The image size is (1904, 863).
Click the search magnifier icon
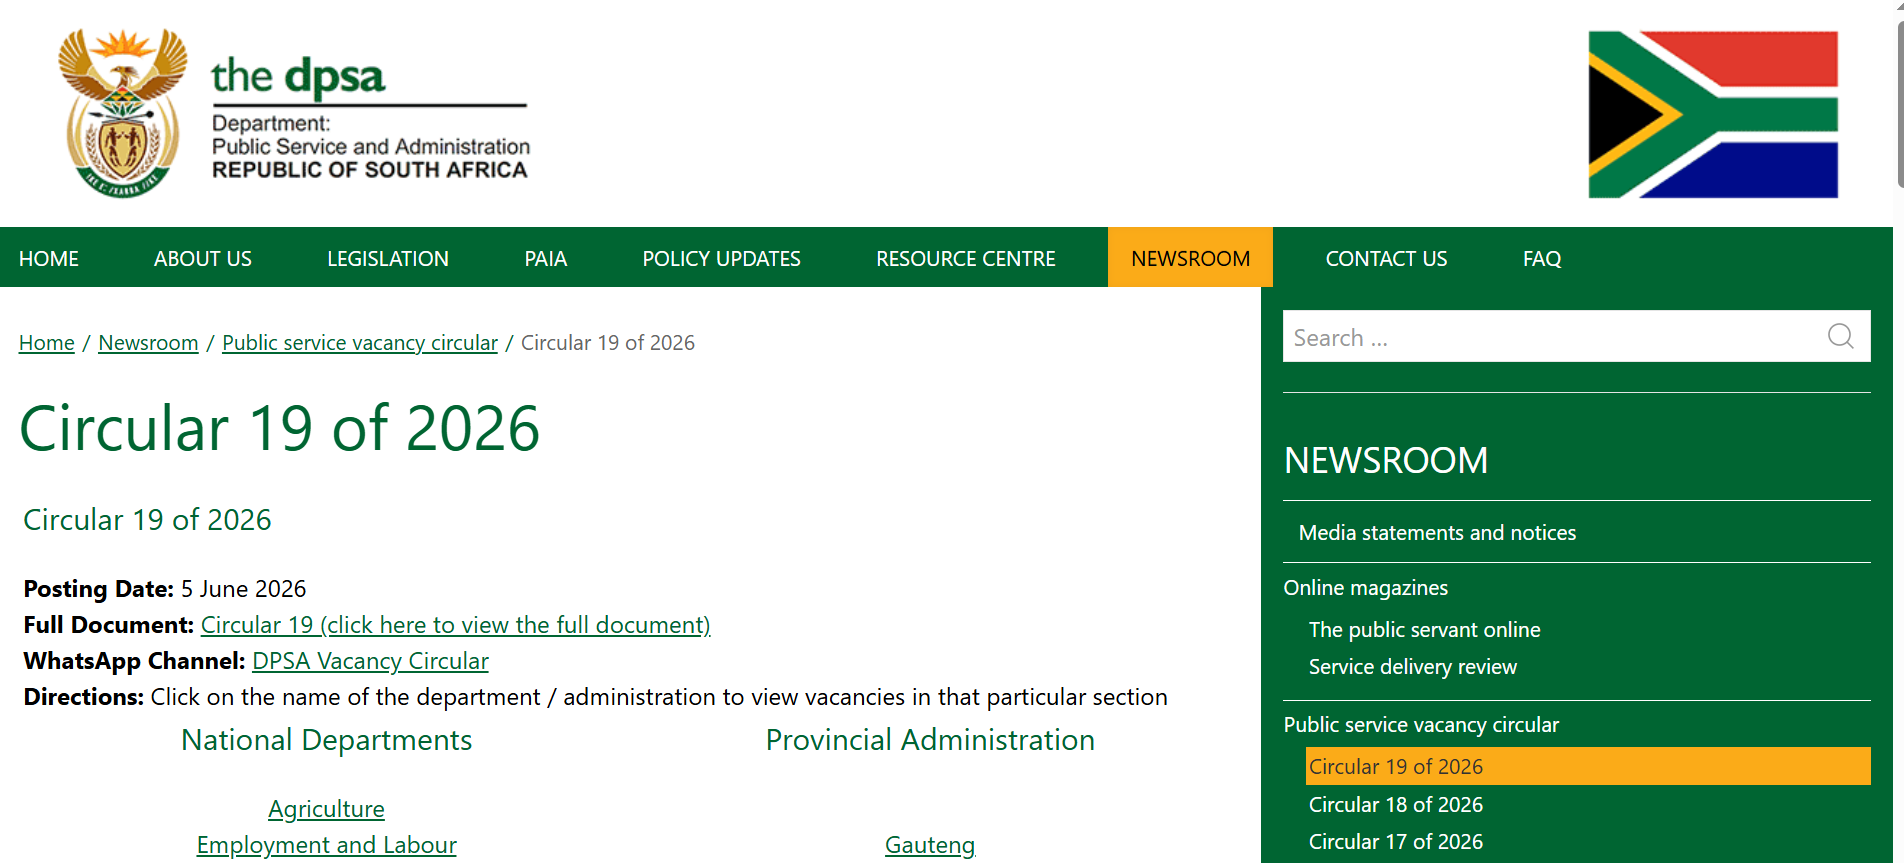[1840, 336]
